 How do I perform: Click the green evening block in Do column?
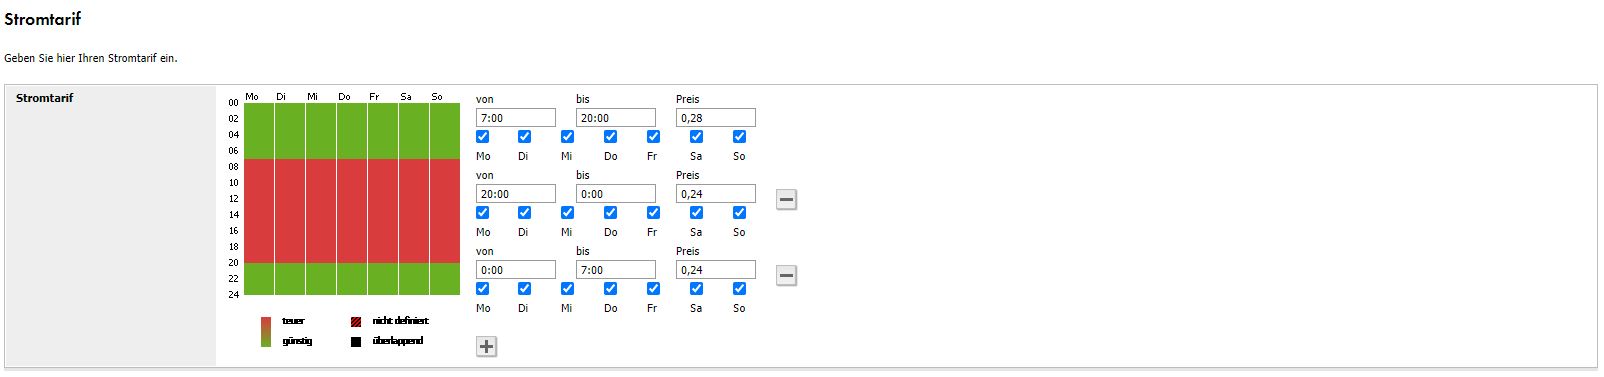click(351, 279)
